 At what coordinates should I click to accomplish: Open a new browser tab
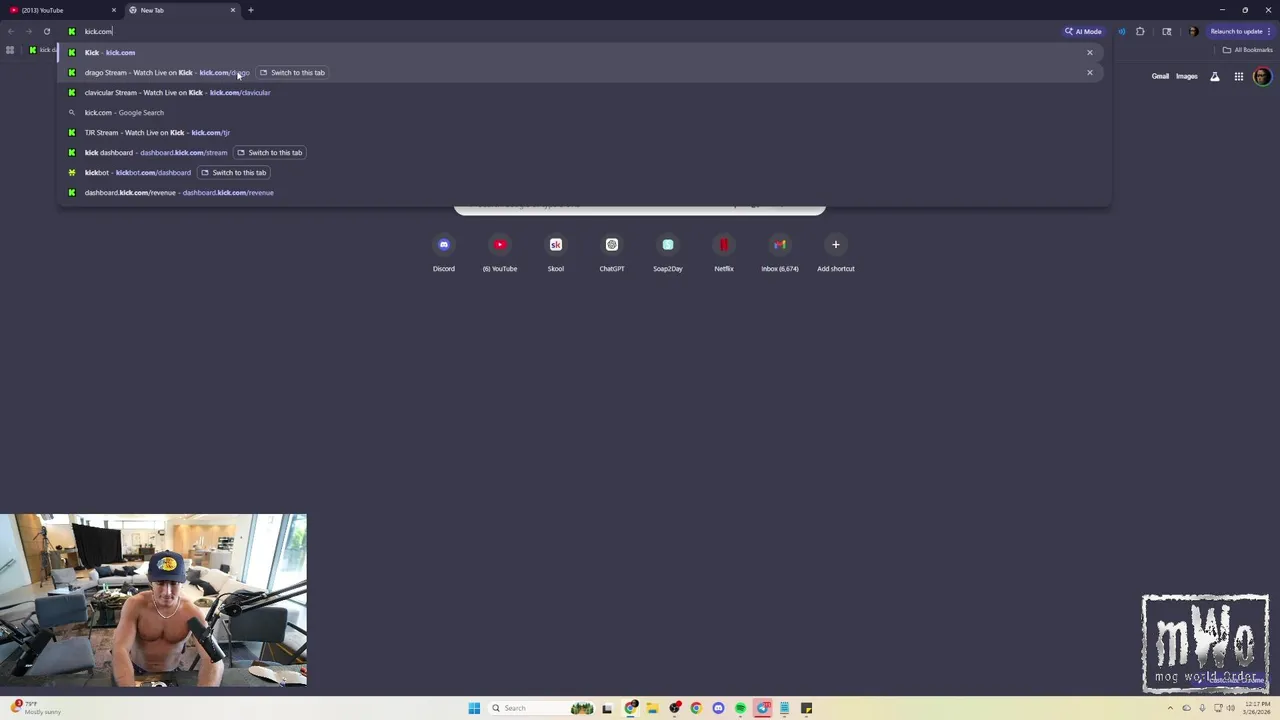pos(251,10)
